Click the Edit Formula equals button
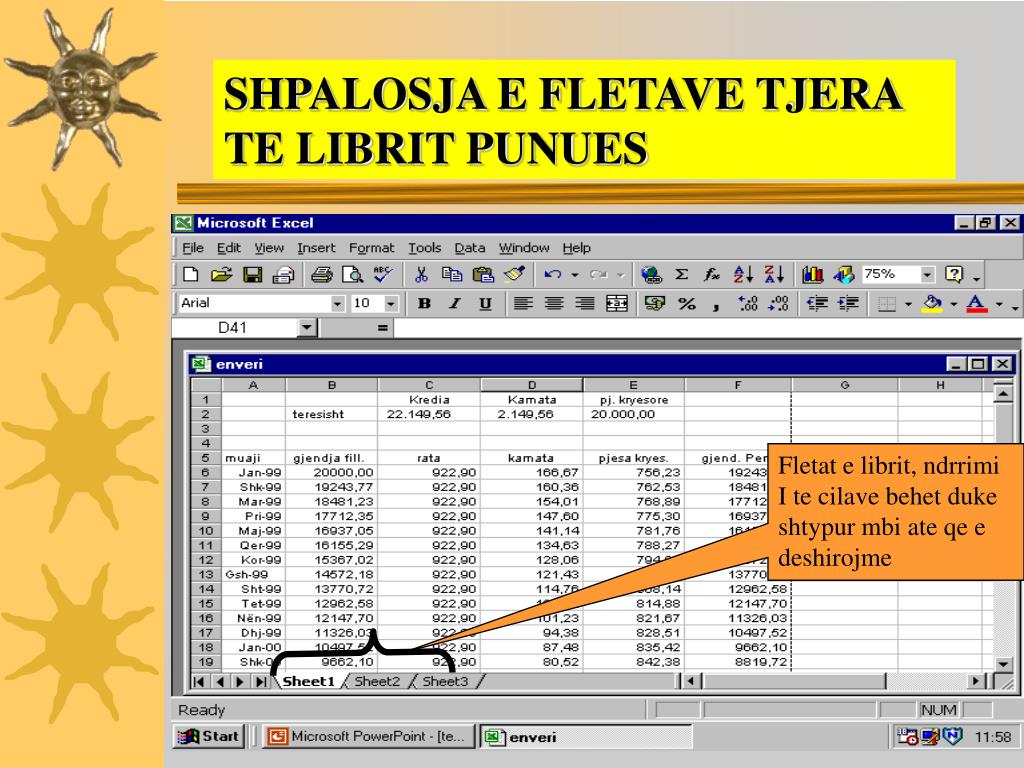 pos(382,328)
